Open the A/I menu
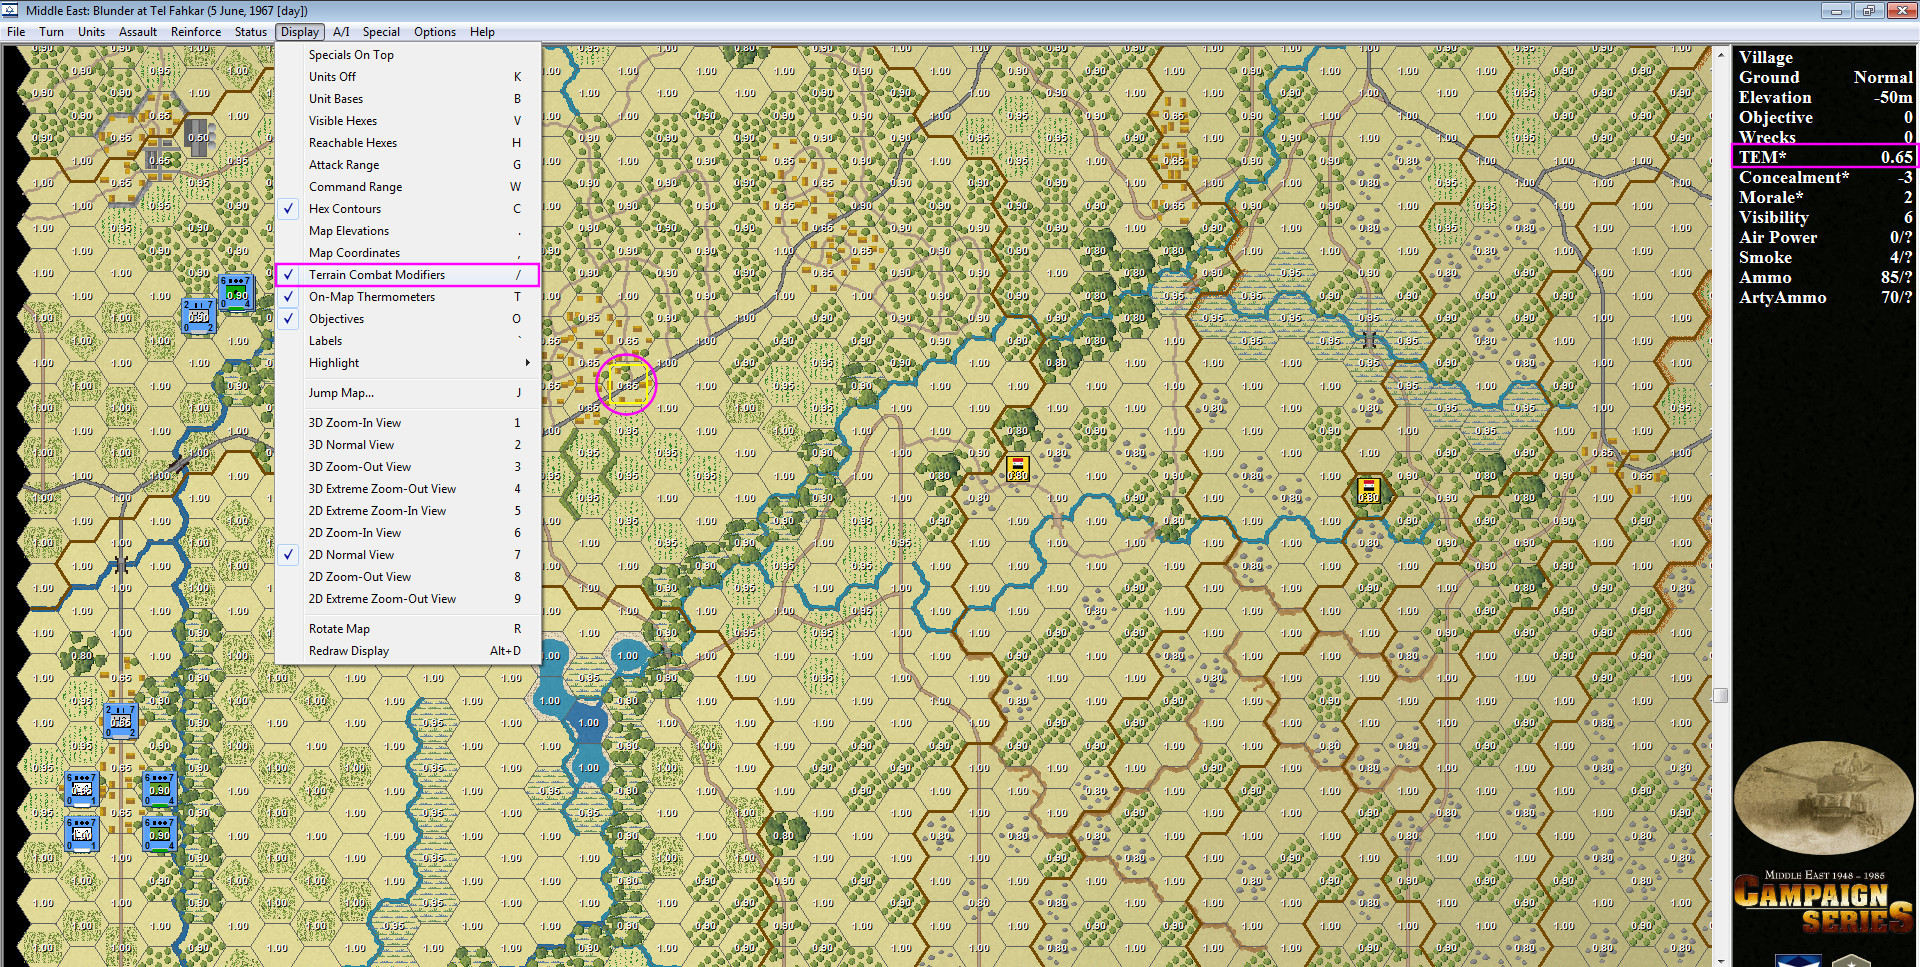Viewport: 1920px width, 967px height. [341, 32]
